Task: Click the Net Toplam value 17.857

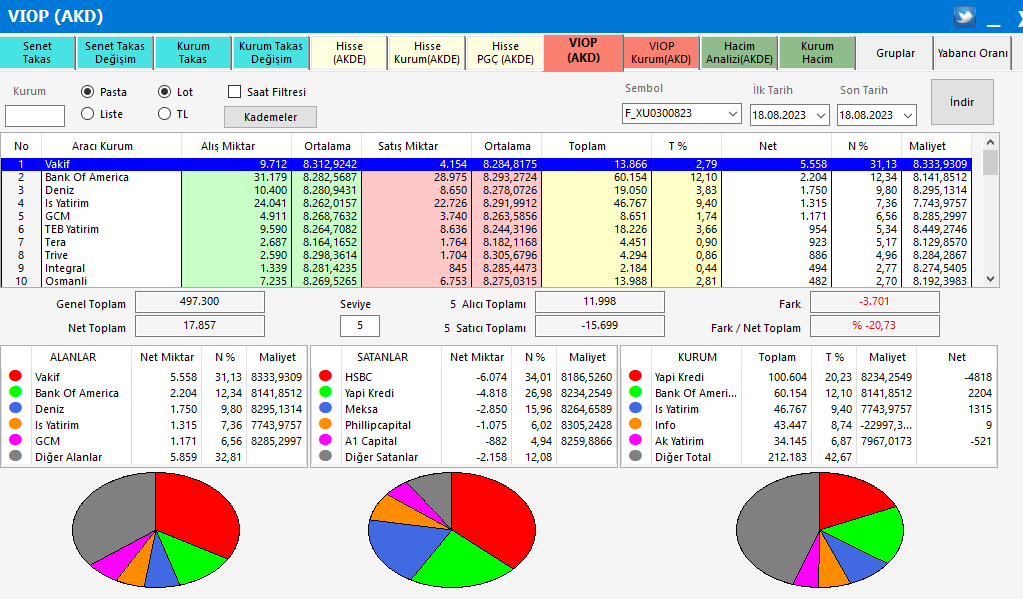Action: click(x=200, y=326)
